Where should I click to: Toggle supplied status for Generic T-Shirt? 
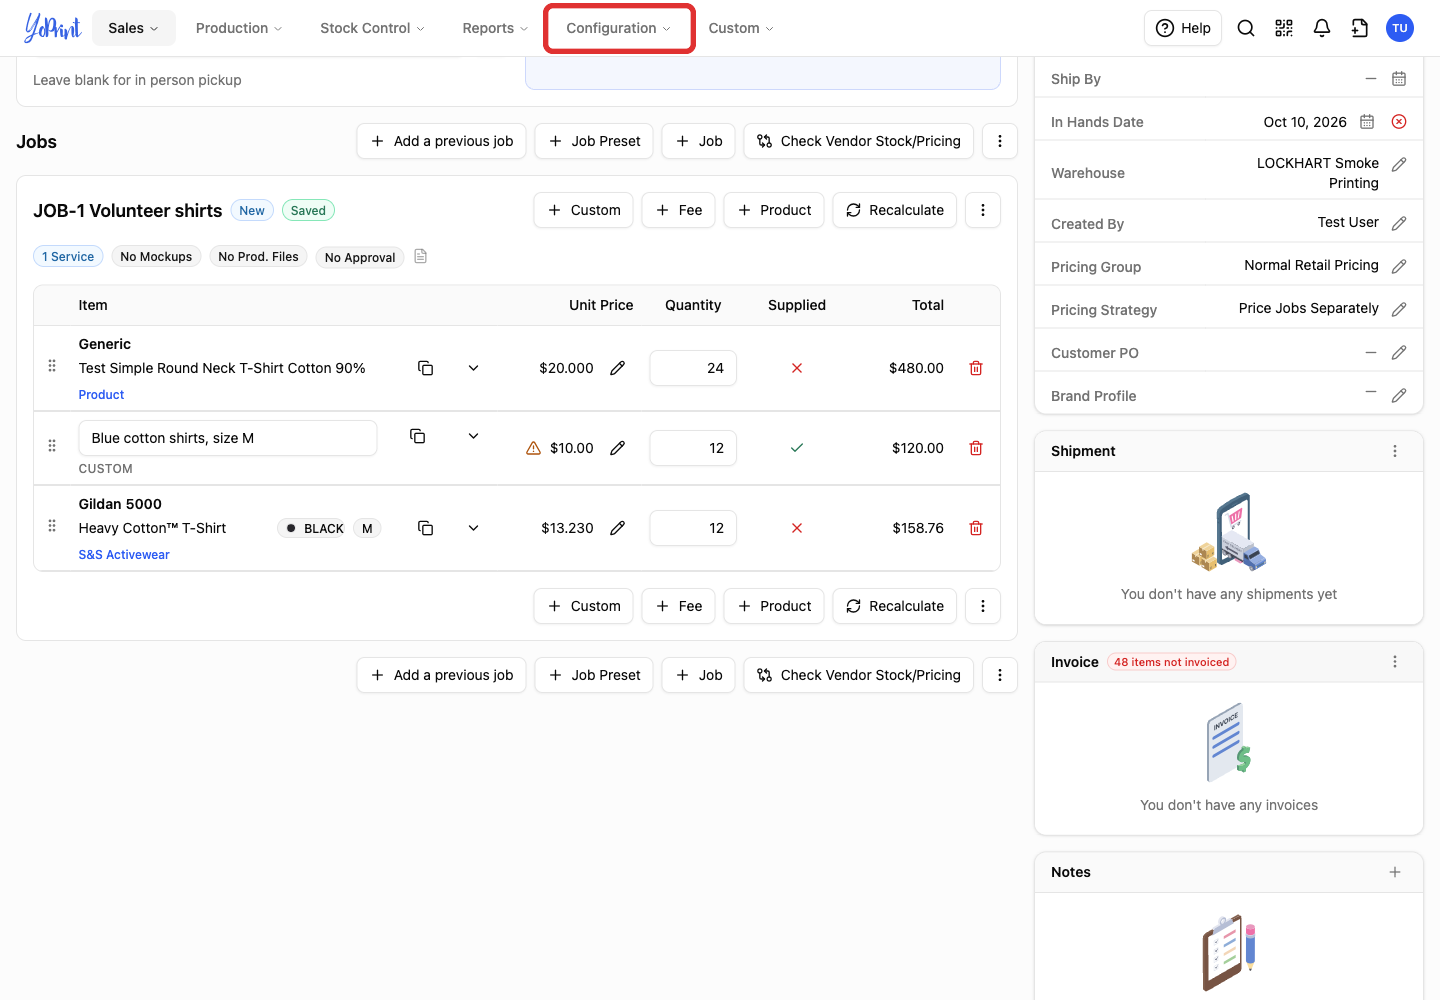(797, 368)
